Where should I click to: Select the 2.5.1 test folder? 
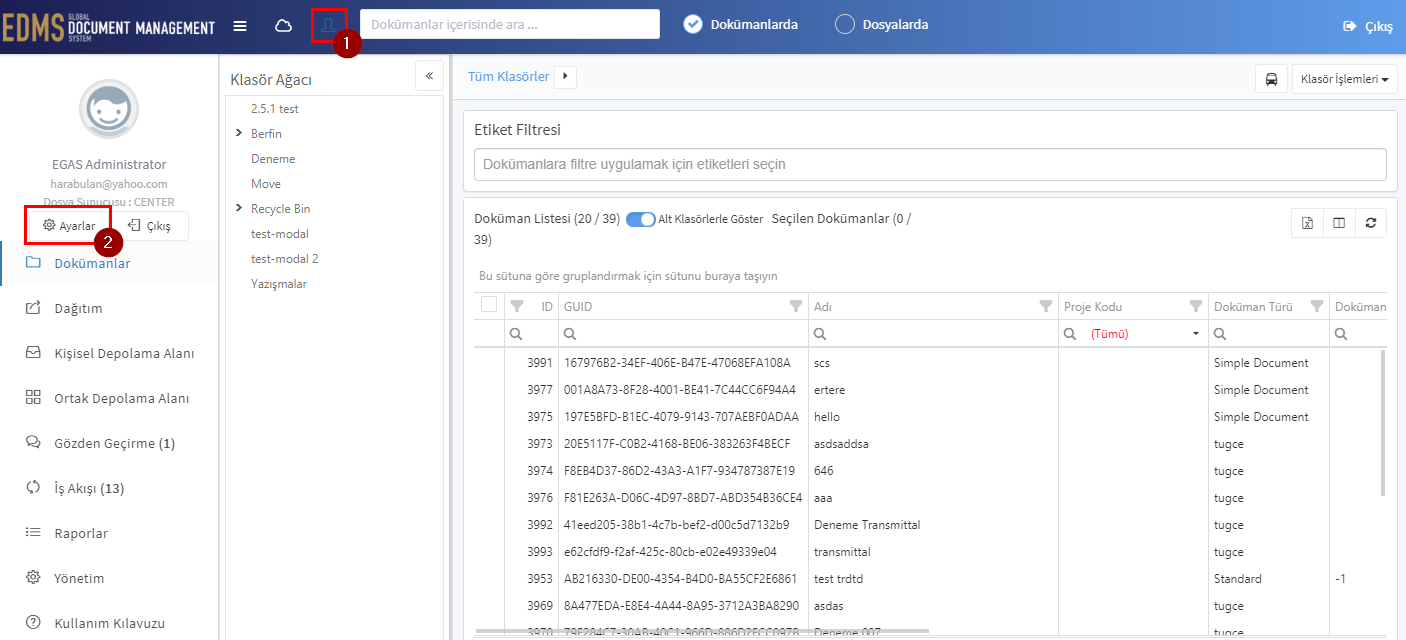(275, 109)
